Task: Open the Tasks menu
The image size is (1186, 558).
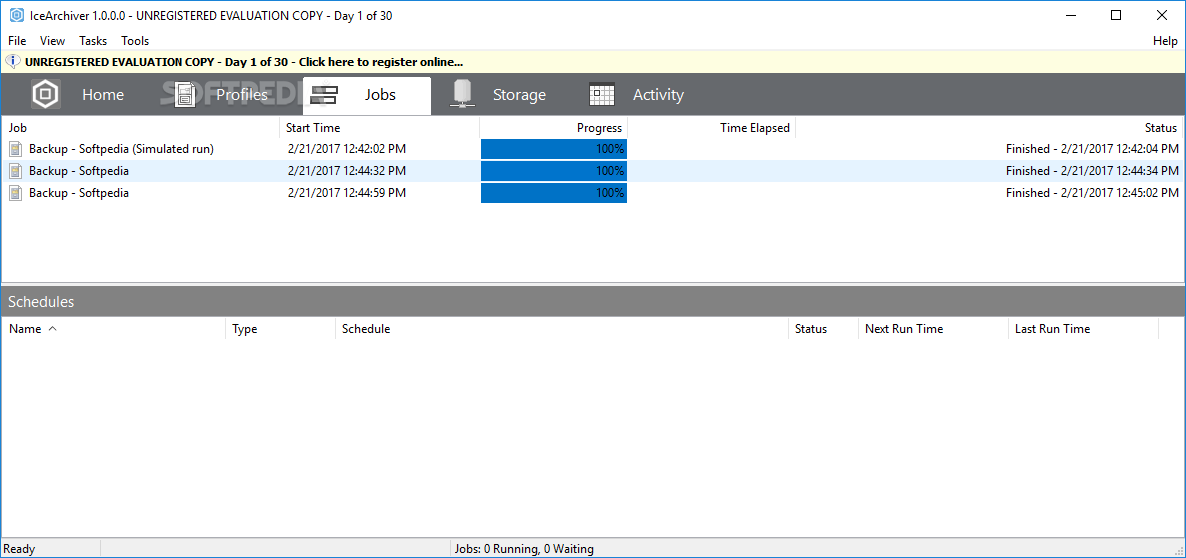Action: coord(93,41)
